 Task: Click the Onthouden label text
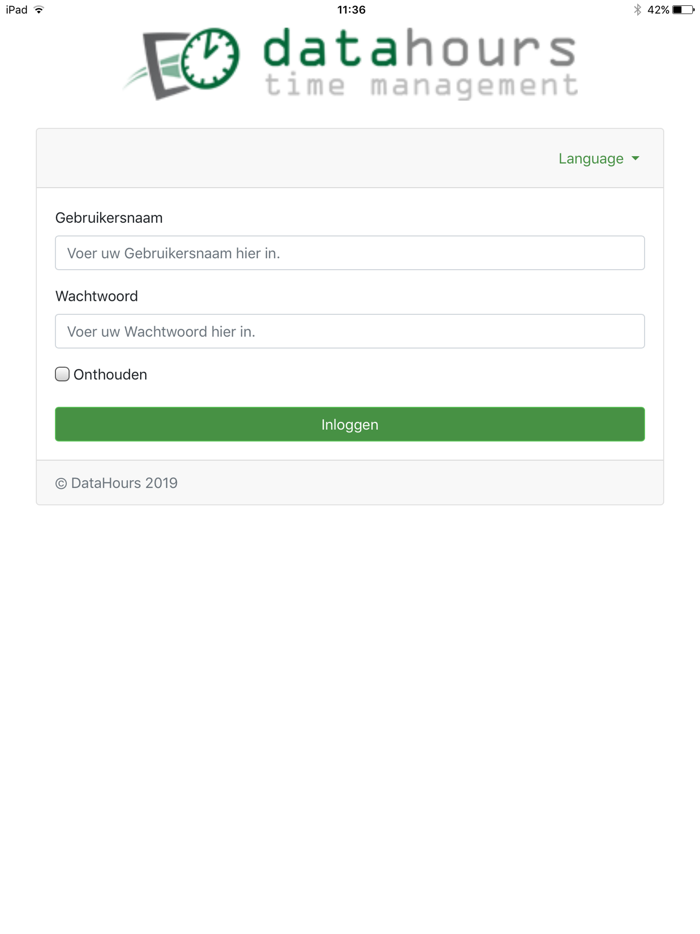[x=110, y=375]
